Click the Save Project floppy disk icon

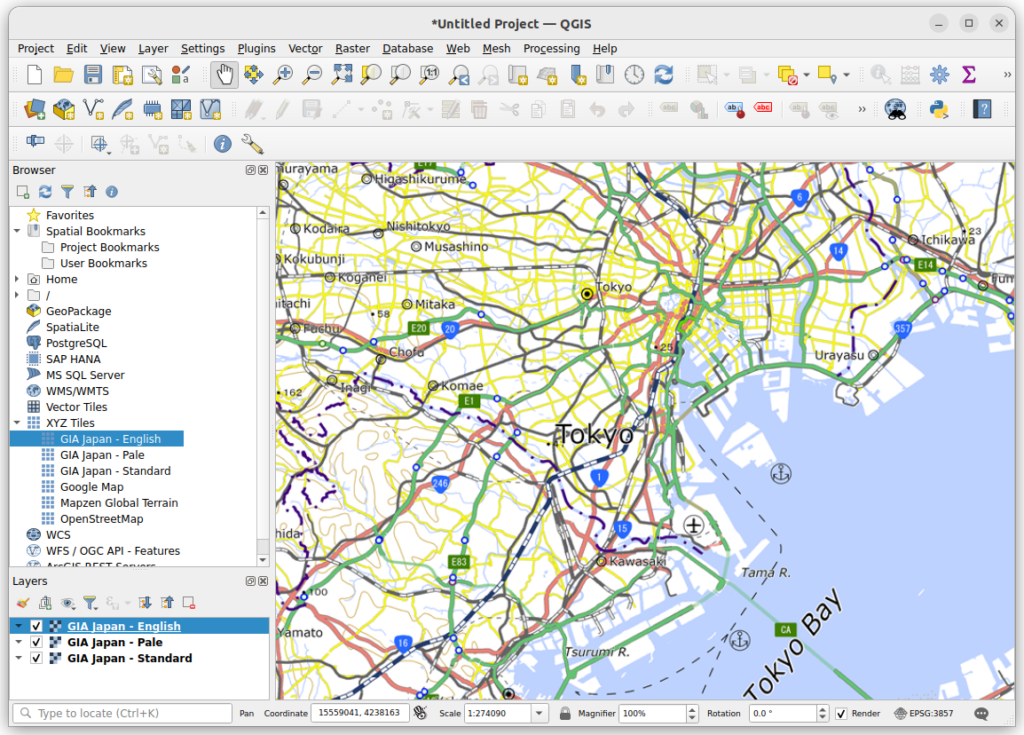[x=93, y=75]
